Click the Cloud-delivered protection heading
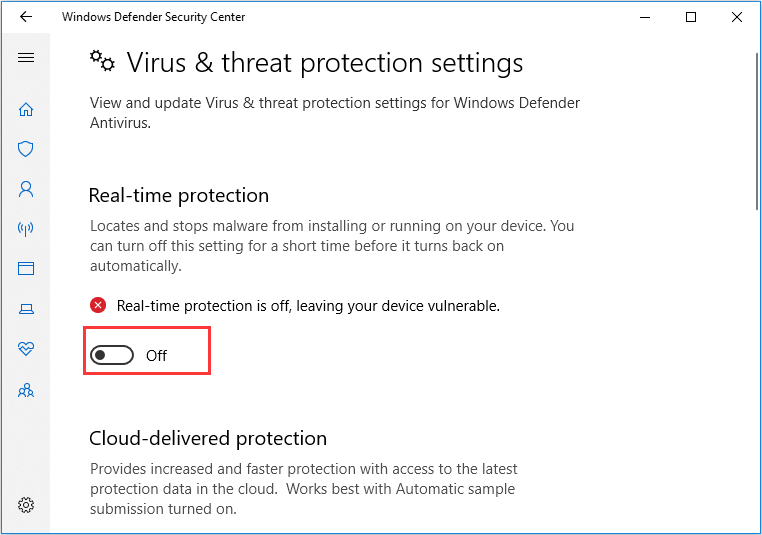Screen dimensions: 762x535 click(208, 438)
